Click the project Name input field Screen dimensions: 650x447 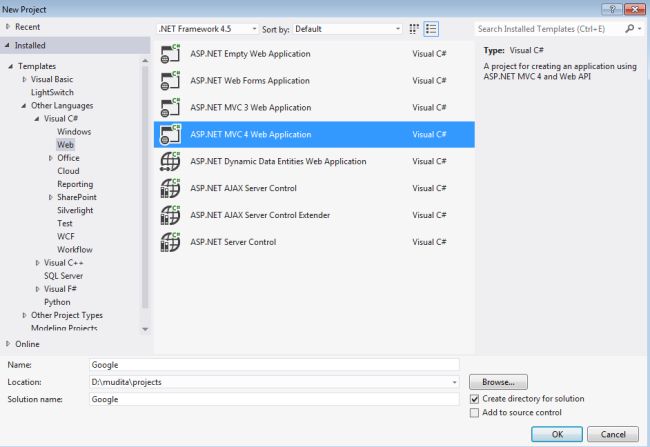(x=274, y=365)
